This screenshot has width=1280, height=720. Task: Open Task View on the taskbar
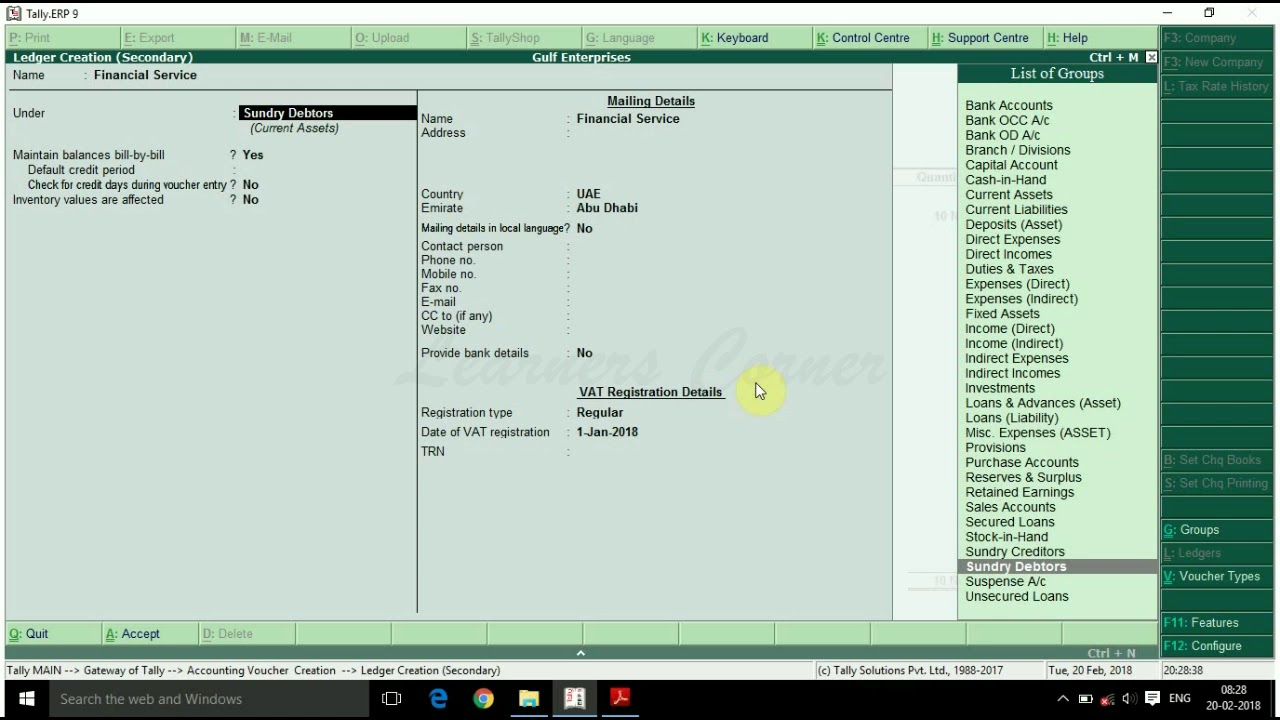click(391, 699)
